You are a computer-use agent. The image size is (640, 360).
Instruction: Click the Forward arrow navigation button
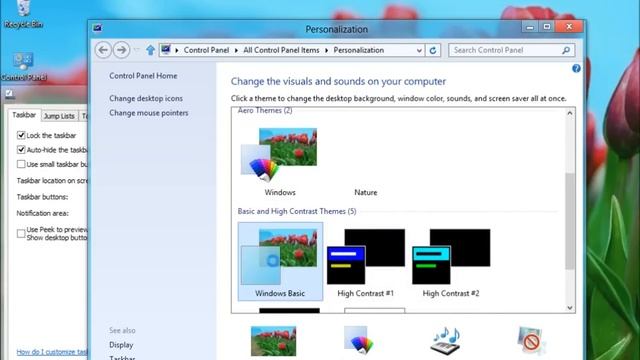tap(121, 50)
